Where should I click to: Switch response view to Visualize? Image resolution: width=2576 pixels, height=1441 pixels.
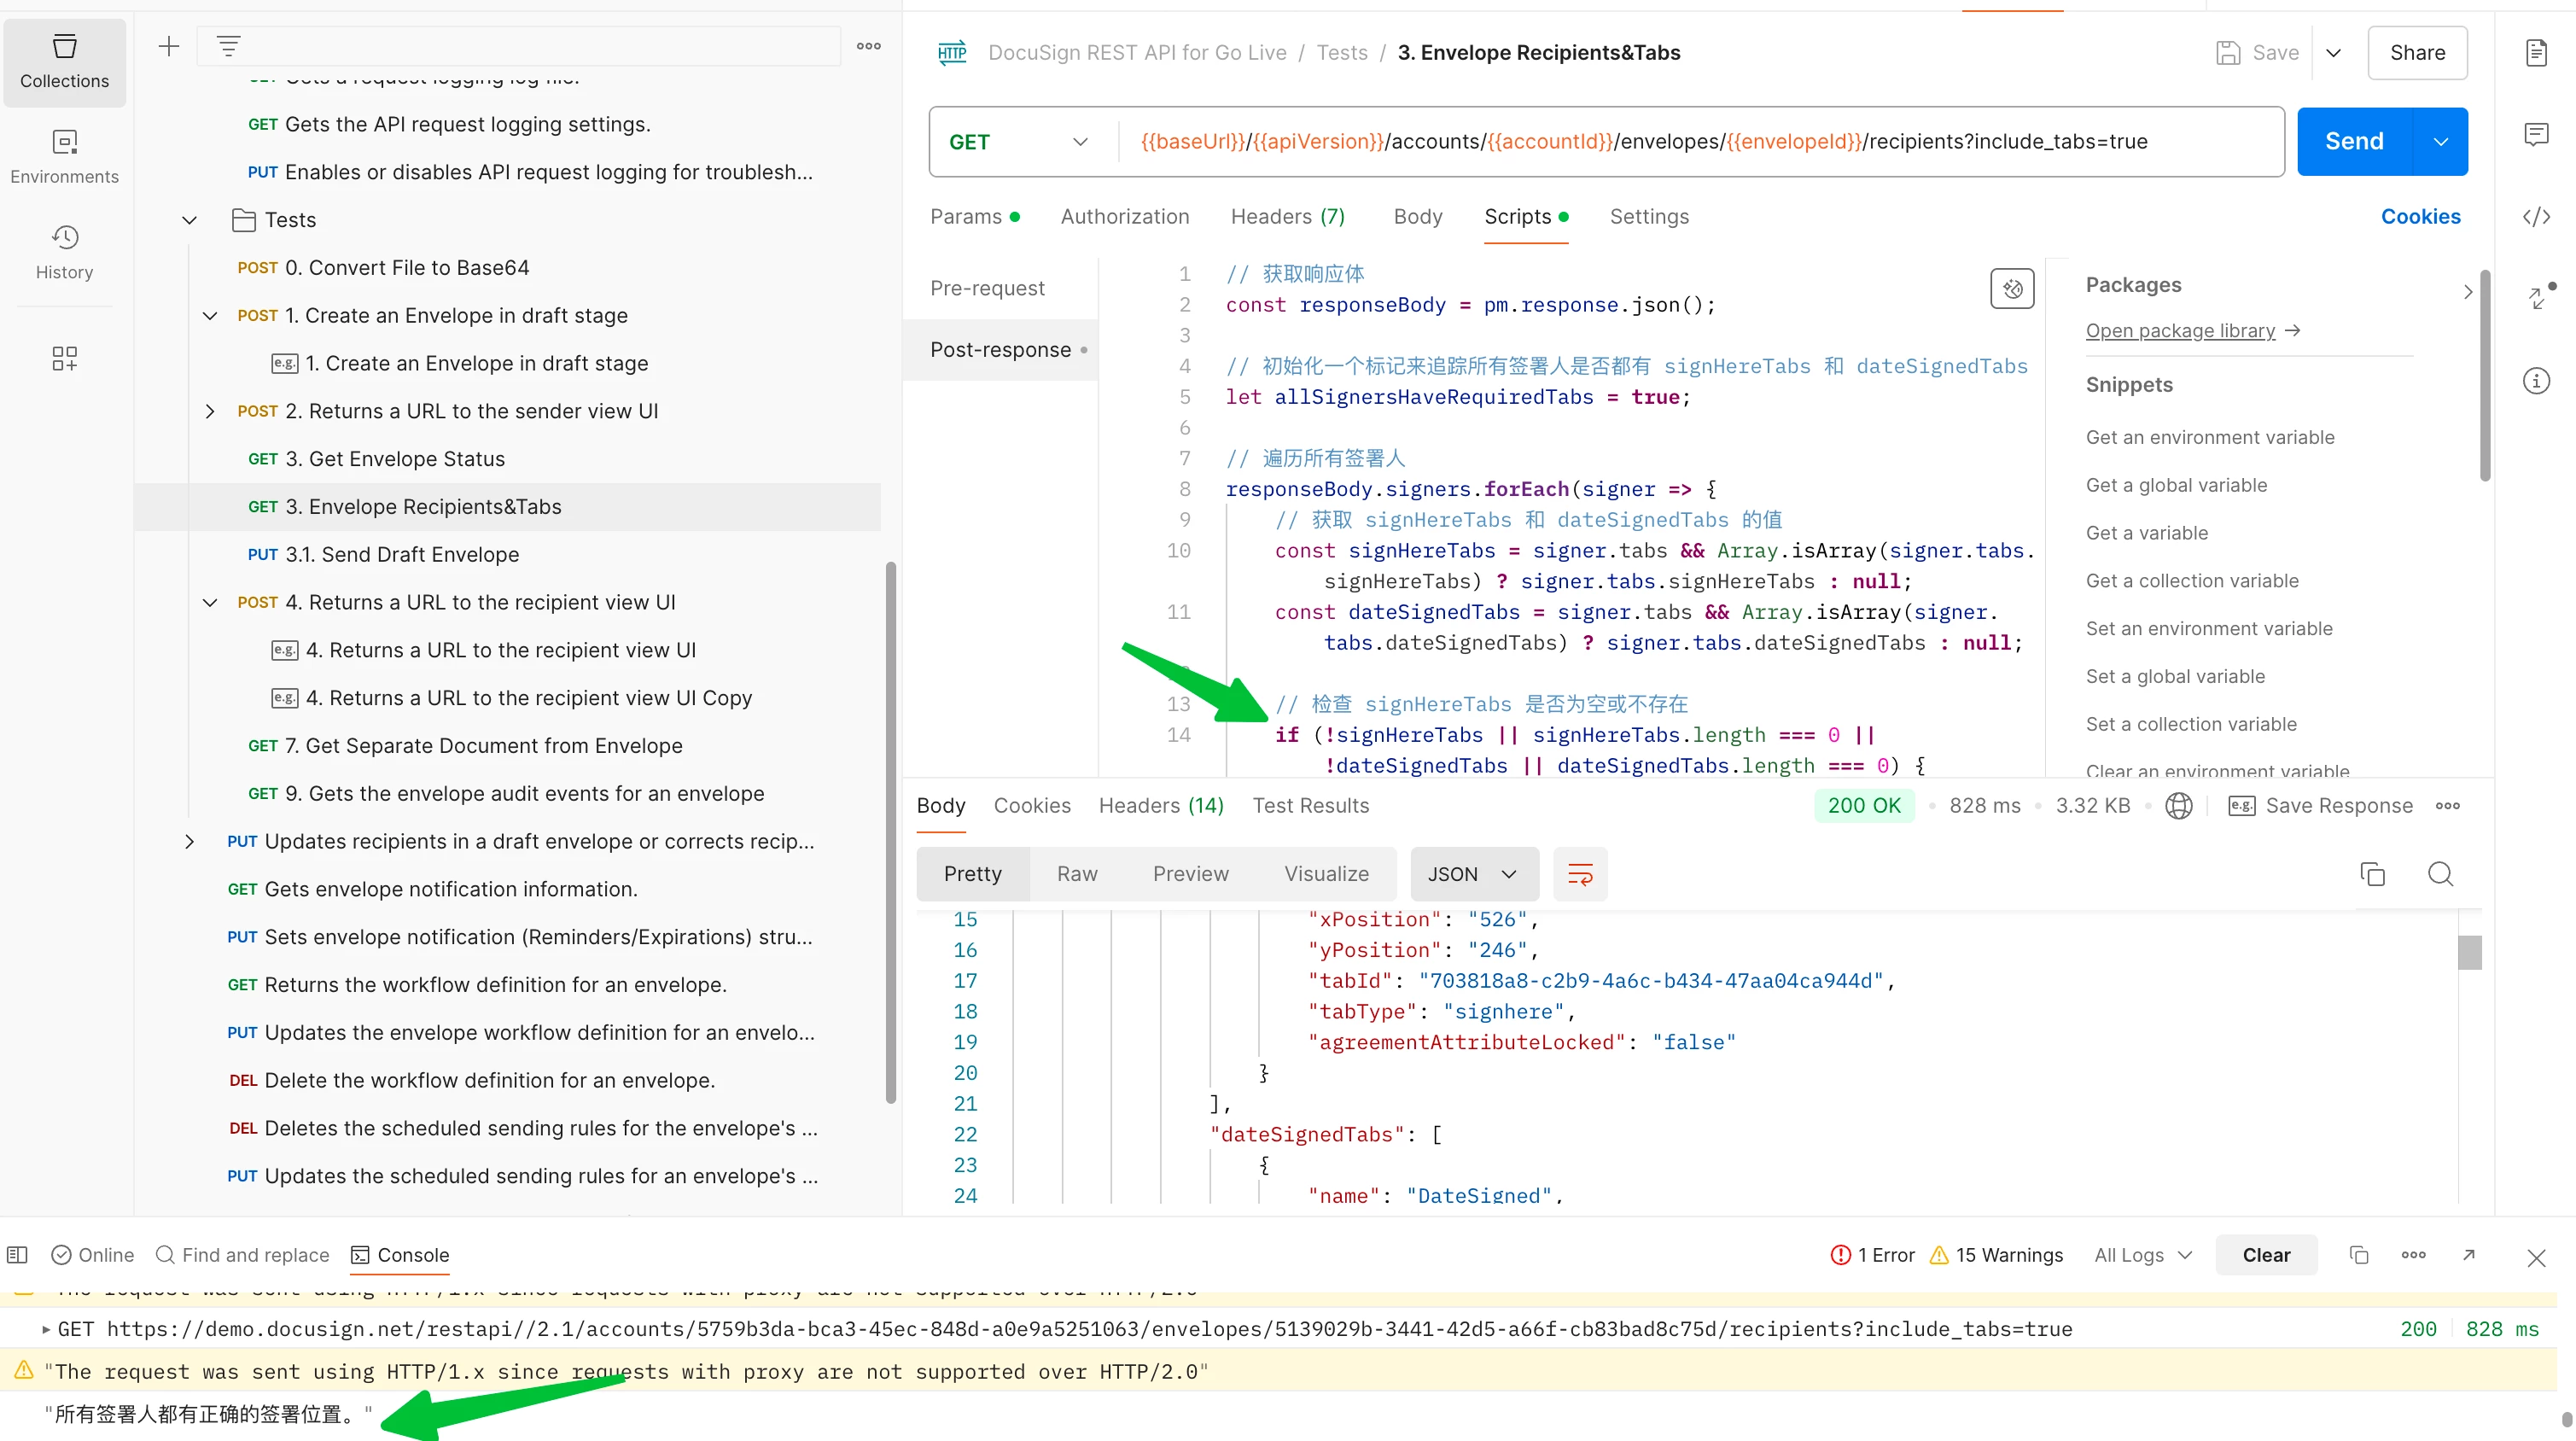pyautogui.click(x=1326, y=875)
